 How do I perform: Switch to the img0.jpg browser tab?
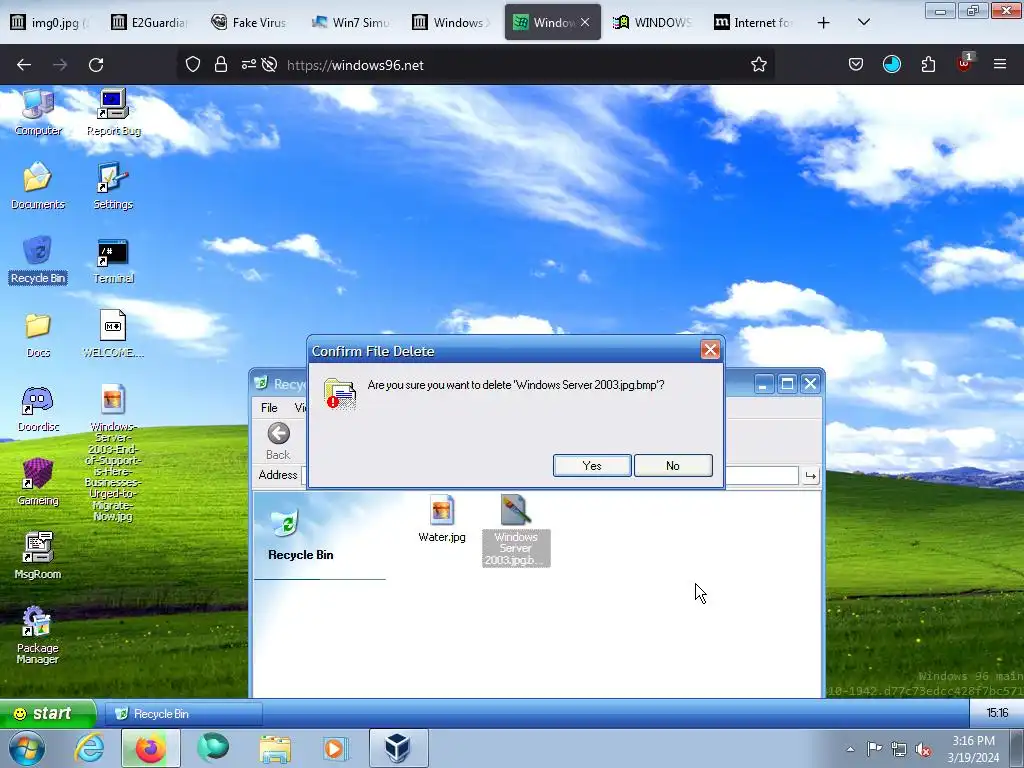click(x=50, y=23)
